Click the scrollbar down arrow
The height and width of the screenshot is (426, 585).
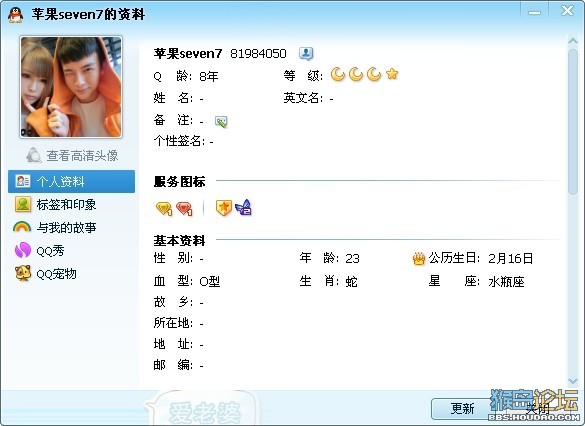click(x=573, y=381)
